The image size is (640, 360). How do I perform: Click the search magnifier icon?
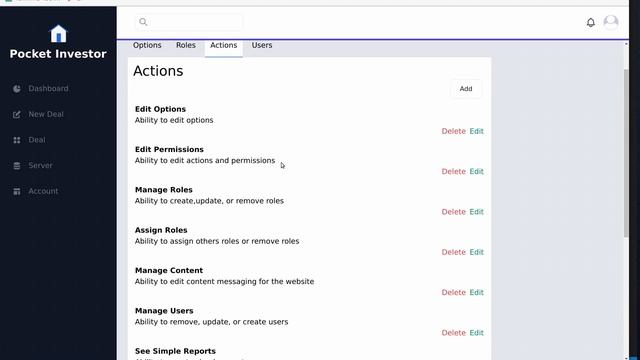pyautogui.click(x=143, y=22)
